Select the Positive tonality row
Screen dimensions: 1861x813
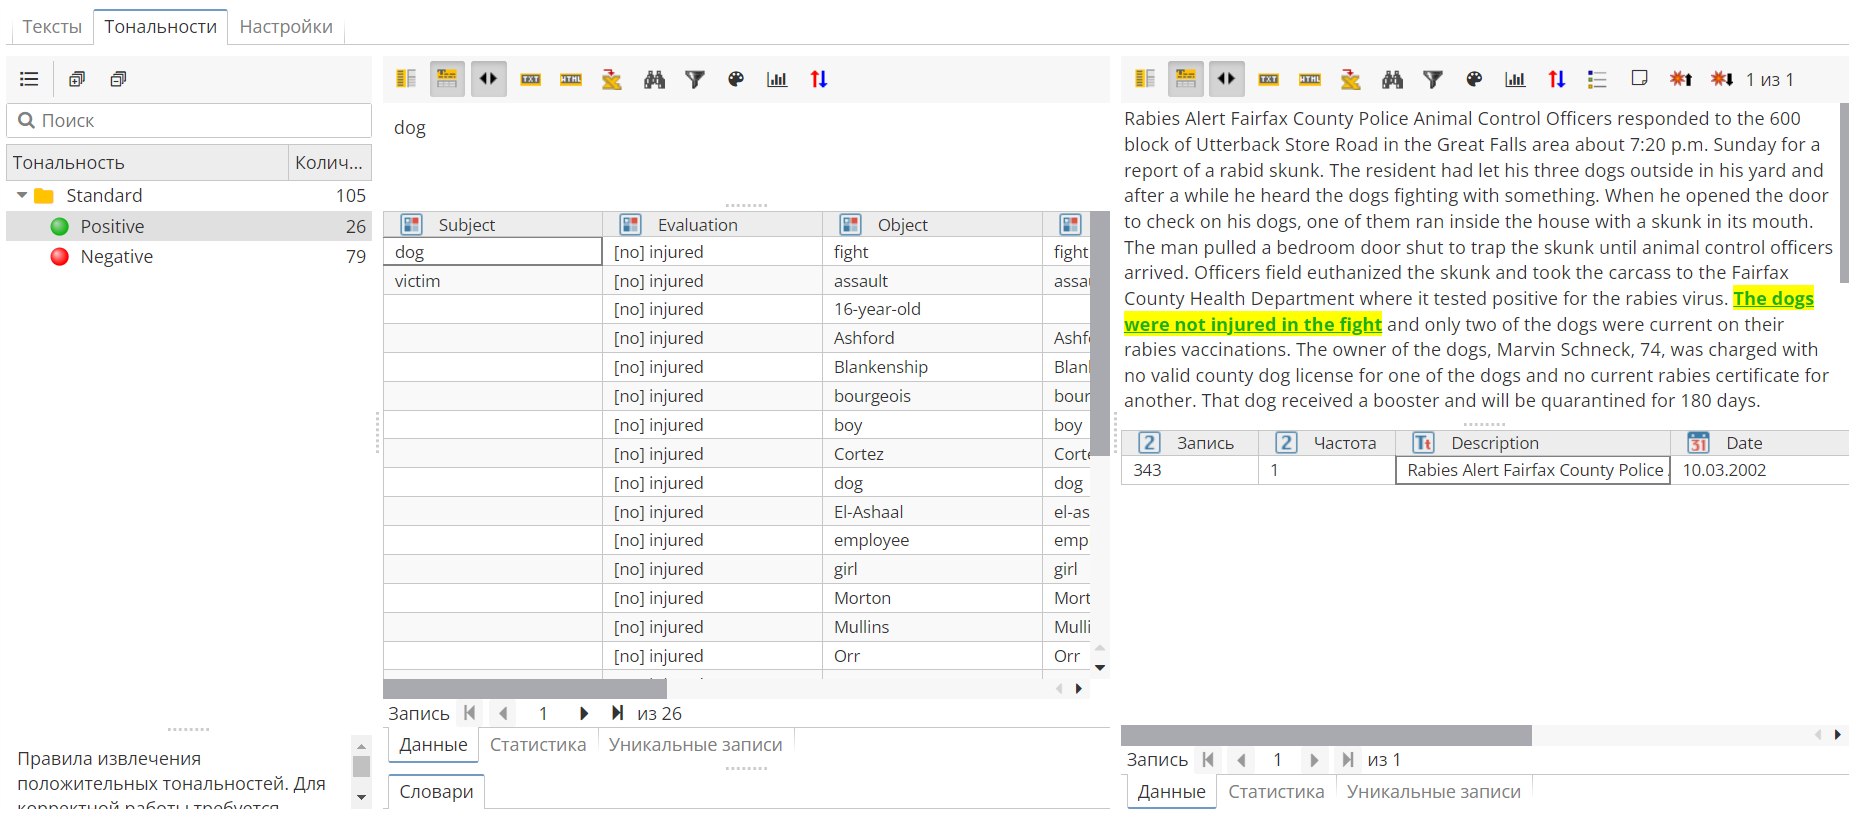pos(189,226)
